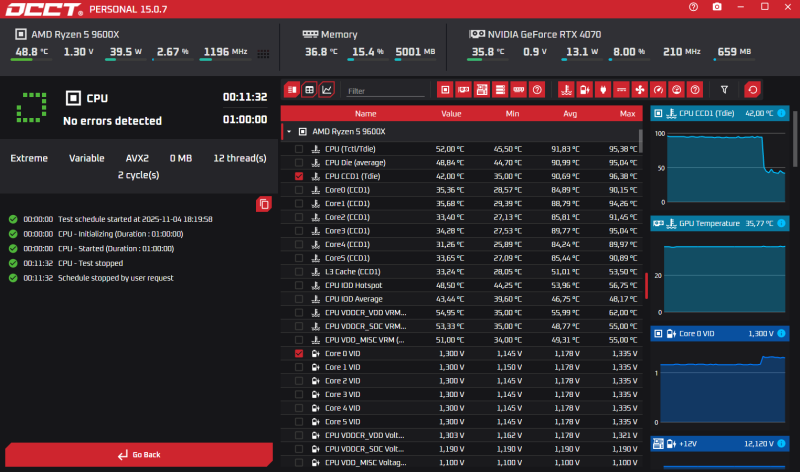
Task: Toggle current sensor type filter
Action: tap(621, 90)
